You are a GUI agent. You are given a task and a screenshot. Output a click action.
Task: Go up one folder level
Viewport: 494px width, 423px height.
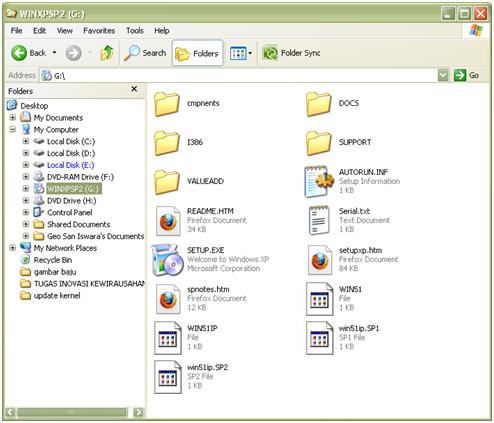tap(107, 53)
